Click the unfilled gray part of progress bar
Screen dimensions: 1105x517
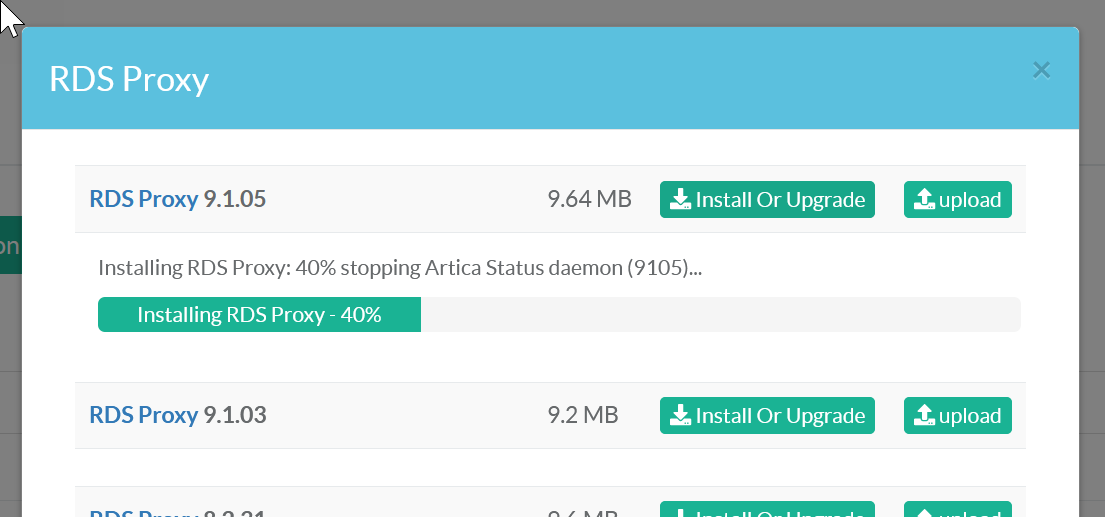(x=720, y=315)
